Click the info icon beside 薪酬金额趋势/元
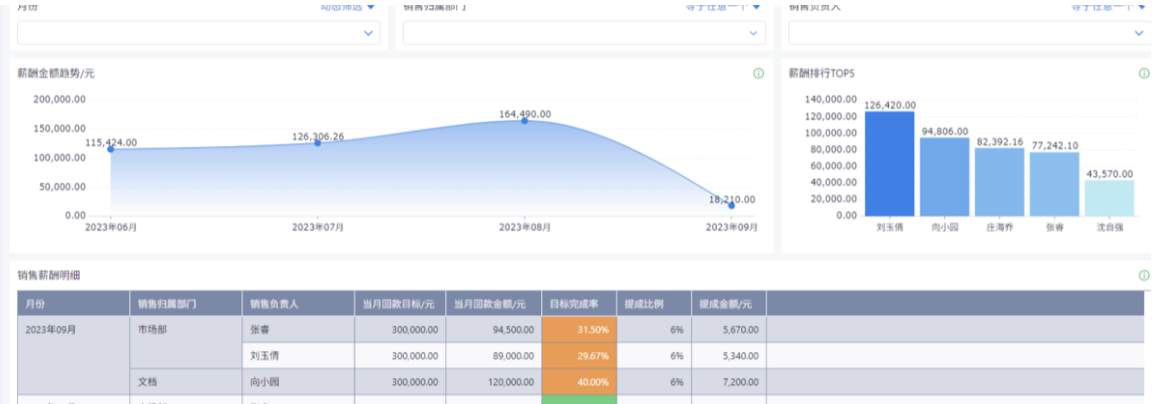This screenshot has height=404, width=1152. pyautogui.click(x=759, y=73)
